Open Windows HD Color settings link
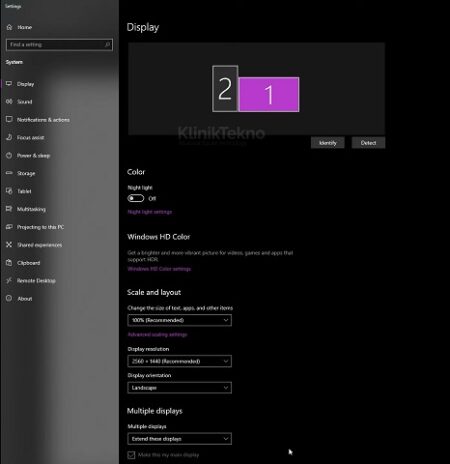Screen dimensions: 450x464 click(x=159, y=269)
